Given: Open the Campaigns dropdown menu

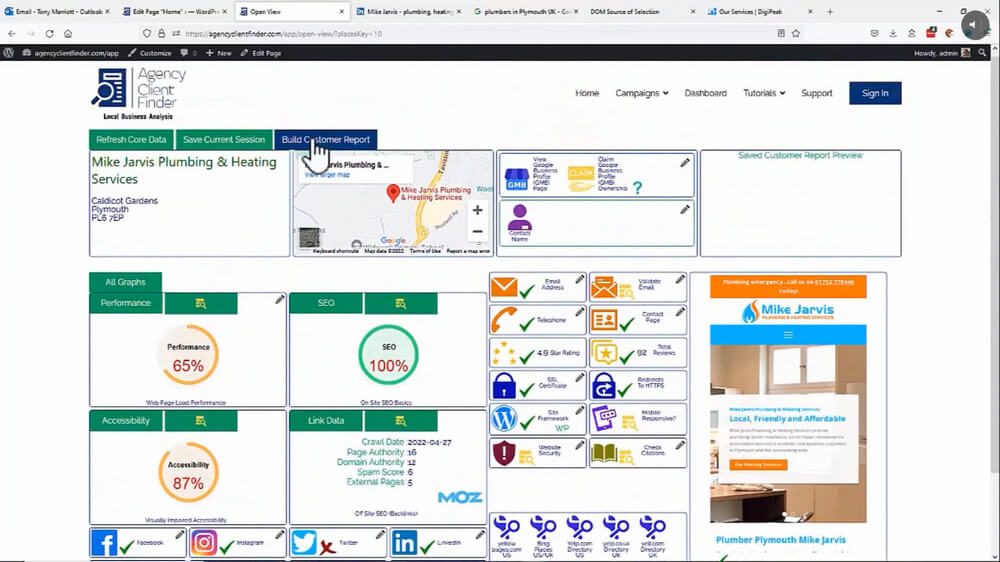Looking at the screenshot, I should pyautogui.click(x=642, y=93).
